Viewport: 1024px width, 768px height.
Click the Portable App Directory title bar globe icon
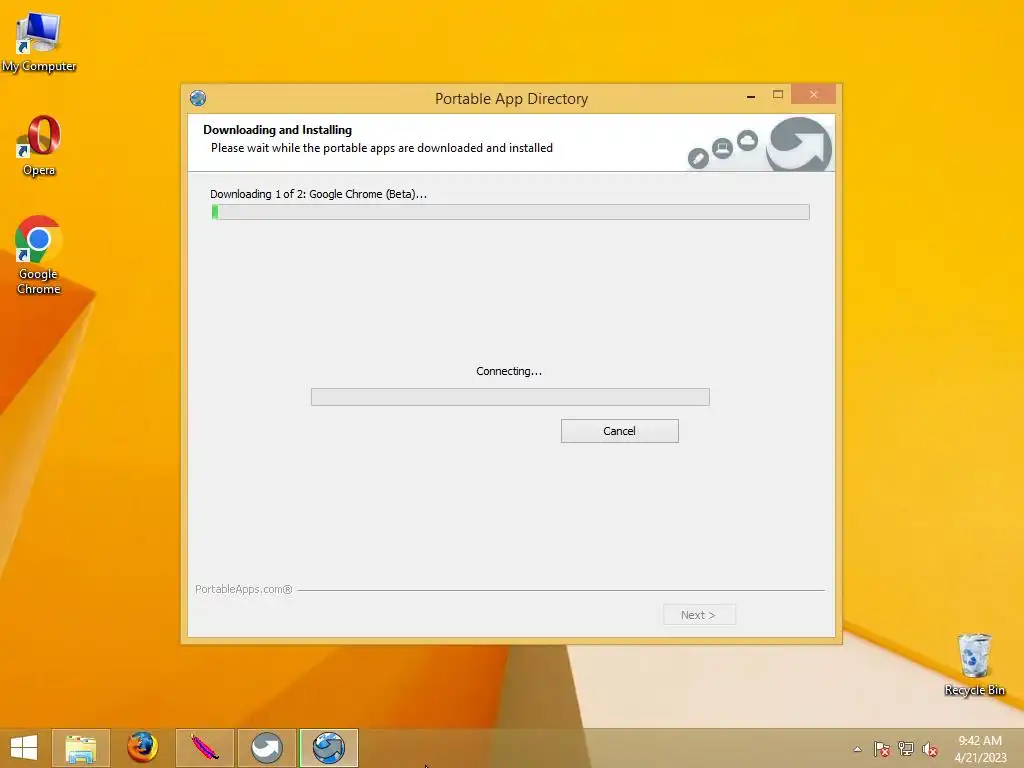tap(198, 98)
